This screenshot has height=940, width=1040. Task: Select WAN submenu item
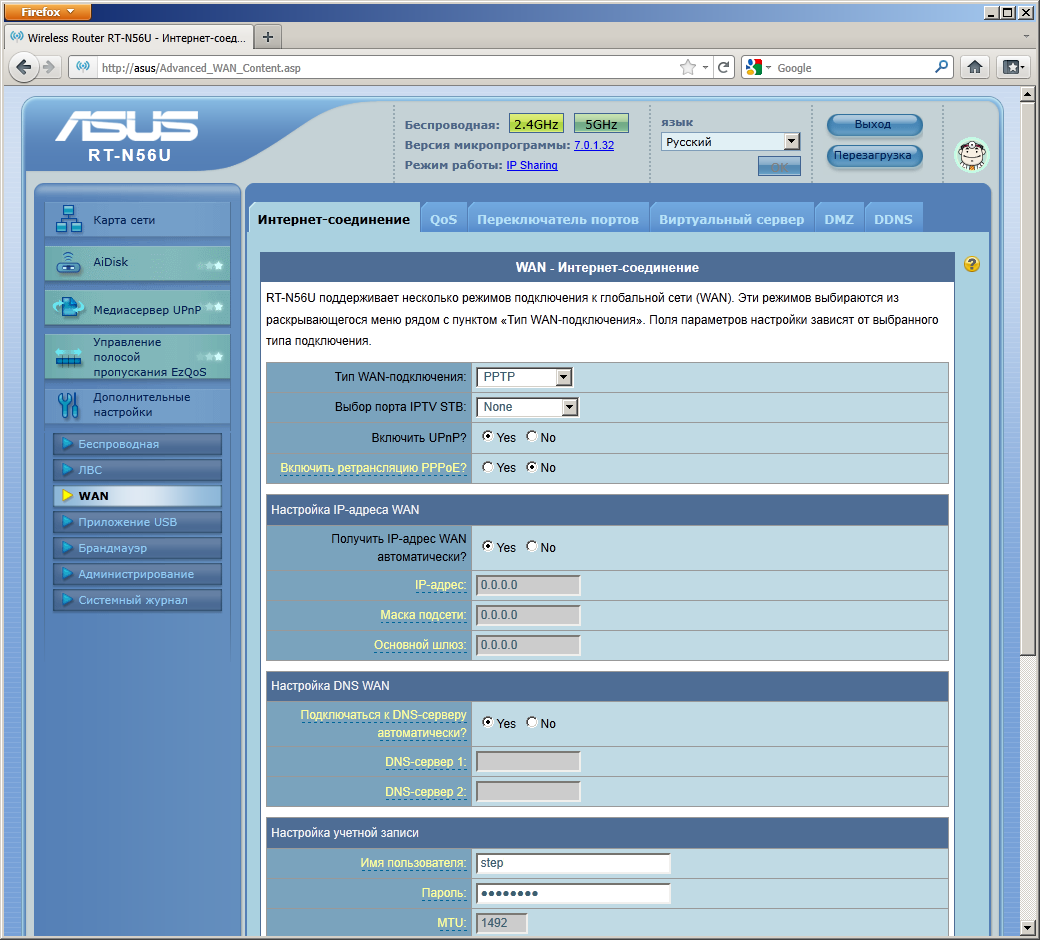[x=137, y=496]
